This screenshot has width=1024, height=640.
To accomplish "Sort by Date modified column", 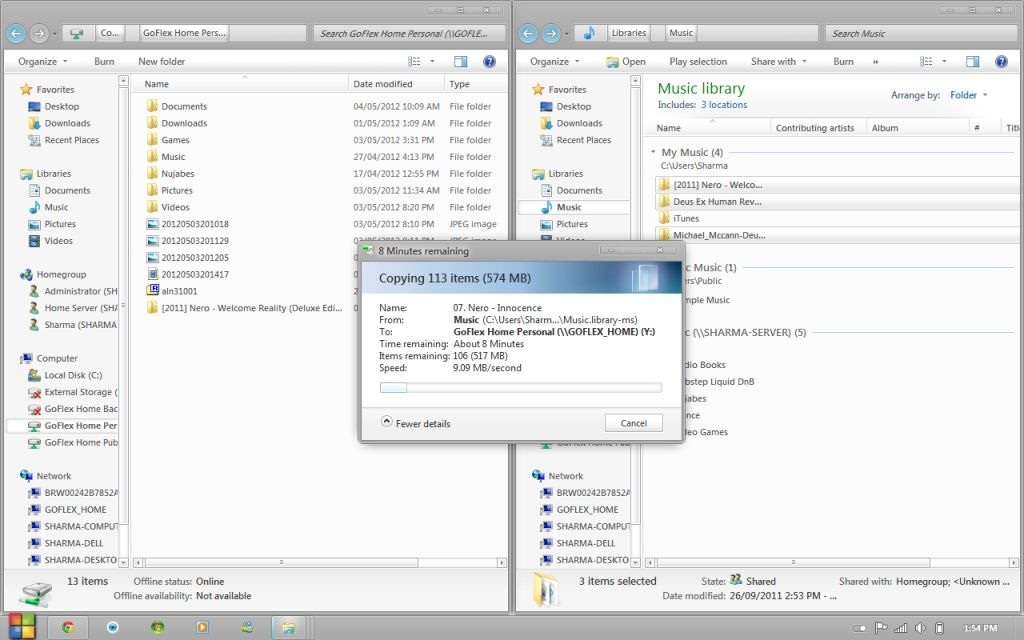I will (396, 84).
